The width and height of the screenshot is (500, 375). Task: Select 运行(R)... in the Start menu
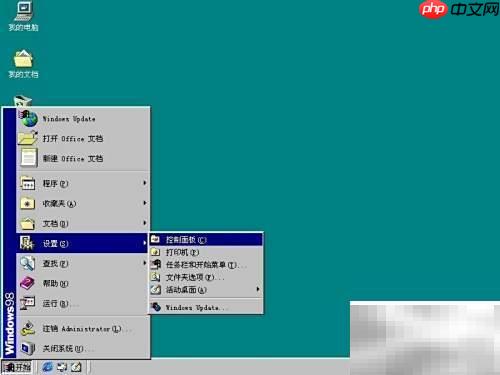83,303
